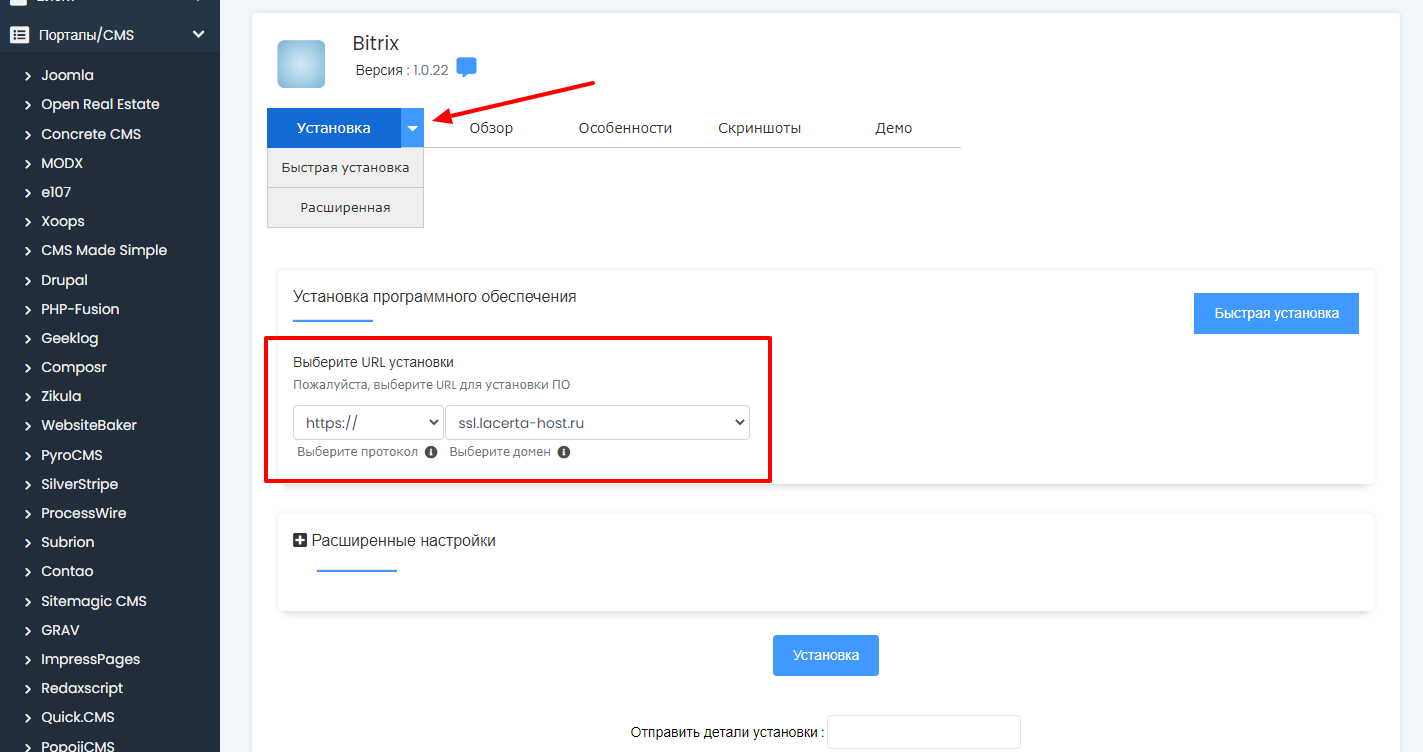The height and width of the screenshot is (752, 1423).
Task: Click the blue Установка tab button
Action: click(x=334, y=128)
